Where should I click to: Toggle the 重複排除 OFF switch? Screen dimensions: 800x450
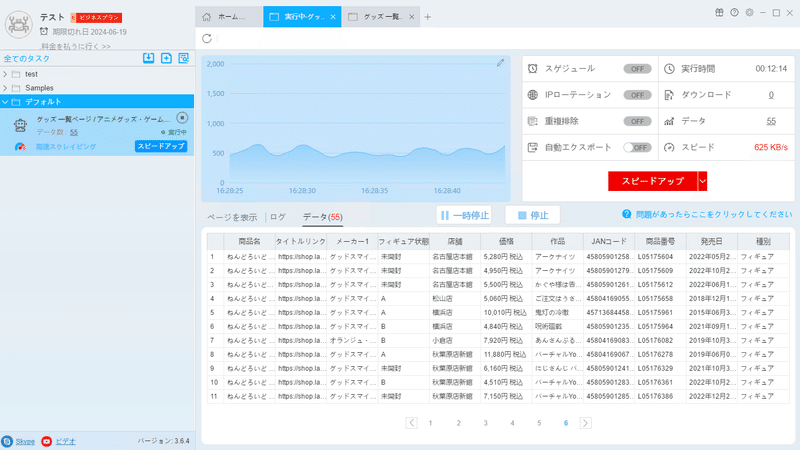tap(637, 121)
